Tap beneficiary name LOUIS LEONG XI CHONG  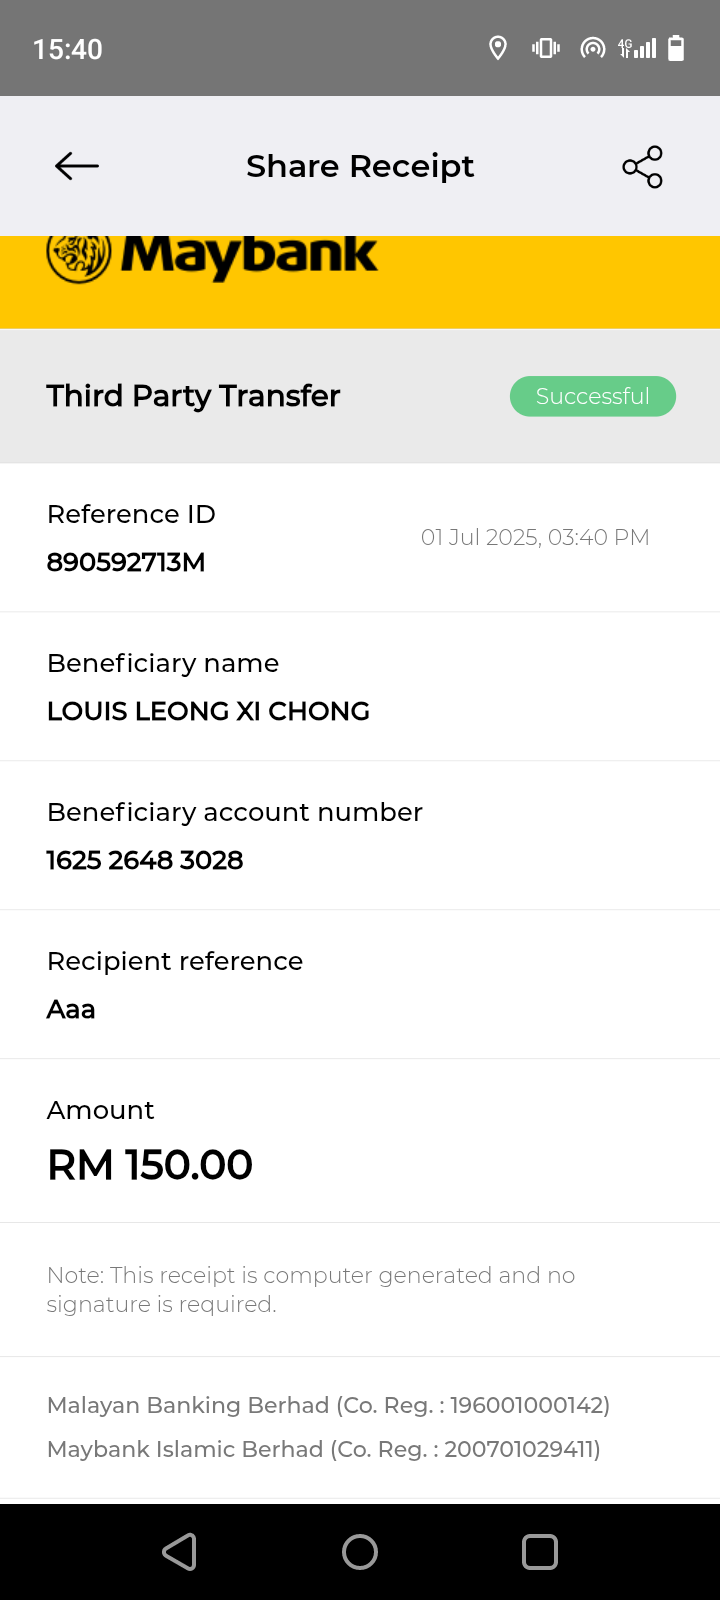click(208, 711)
